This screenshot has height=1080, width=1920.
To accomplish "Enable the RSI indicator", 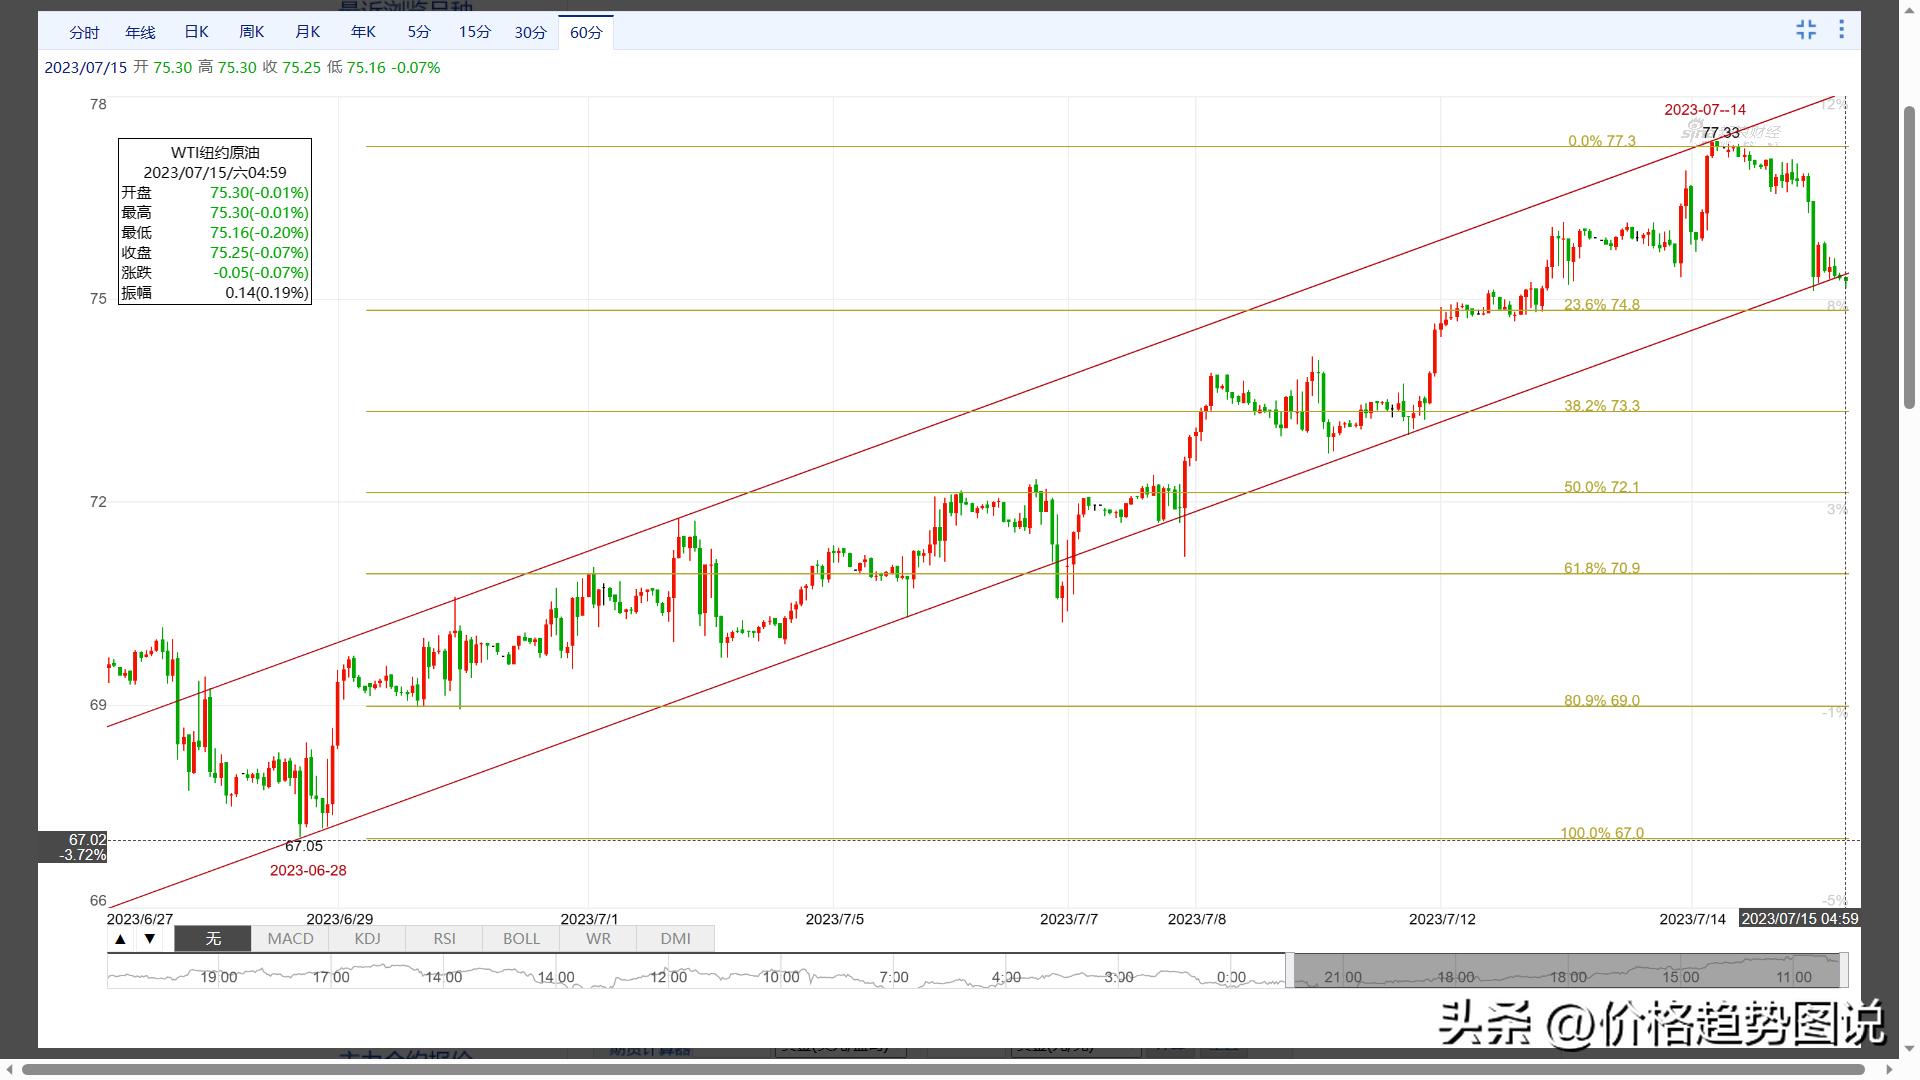I will 444,939.
